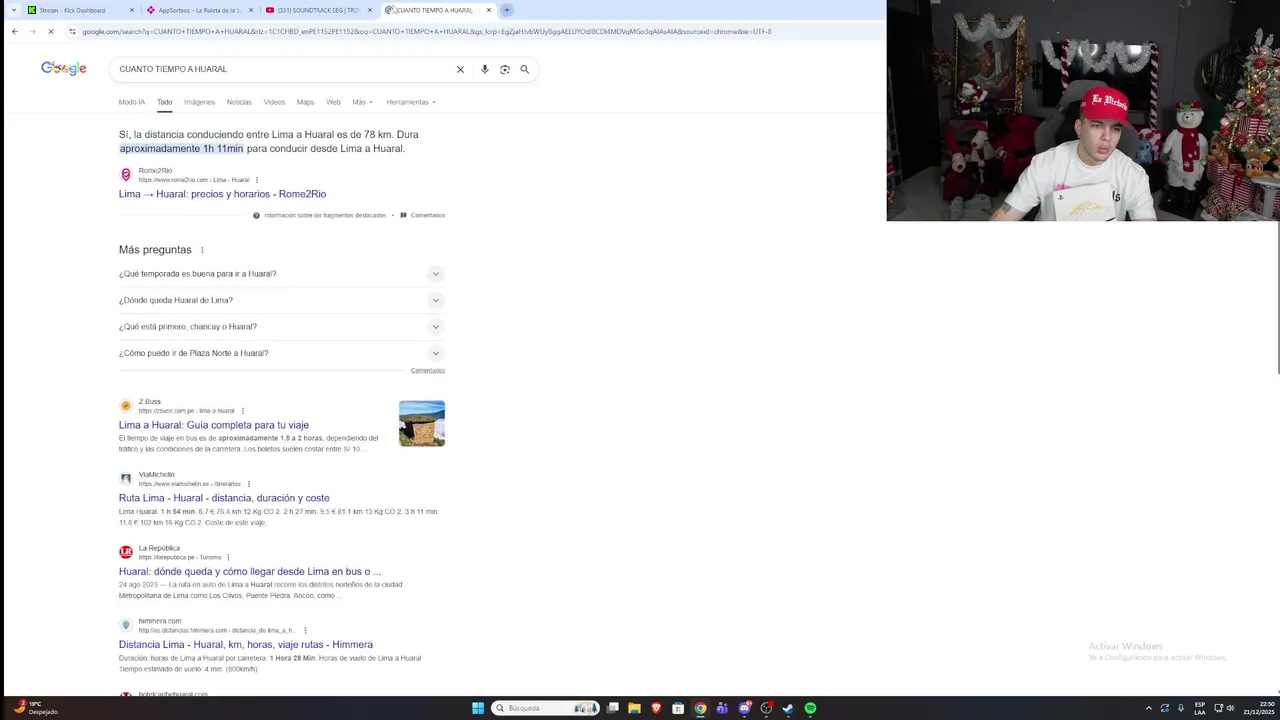1280x720 pixels.
Task: Click the Z Buss result thumbnail image
Action: click(x=422, y=423)
